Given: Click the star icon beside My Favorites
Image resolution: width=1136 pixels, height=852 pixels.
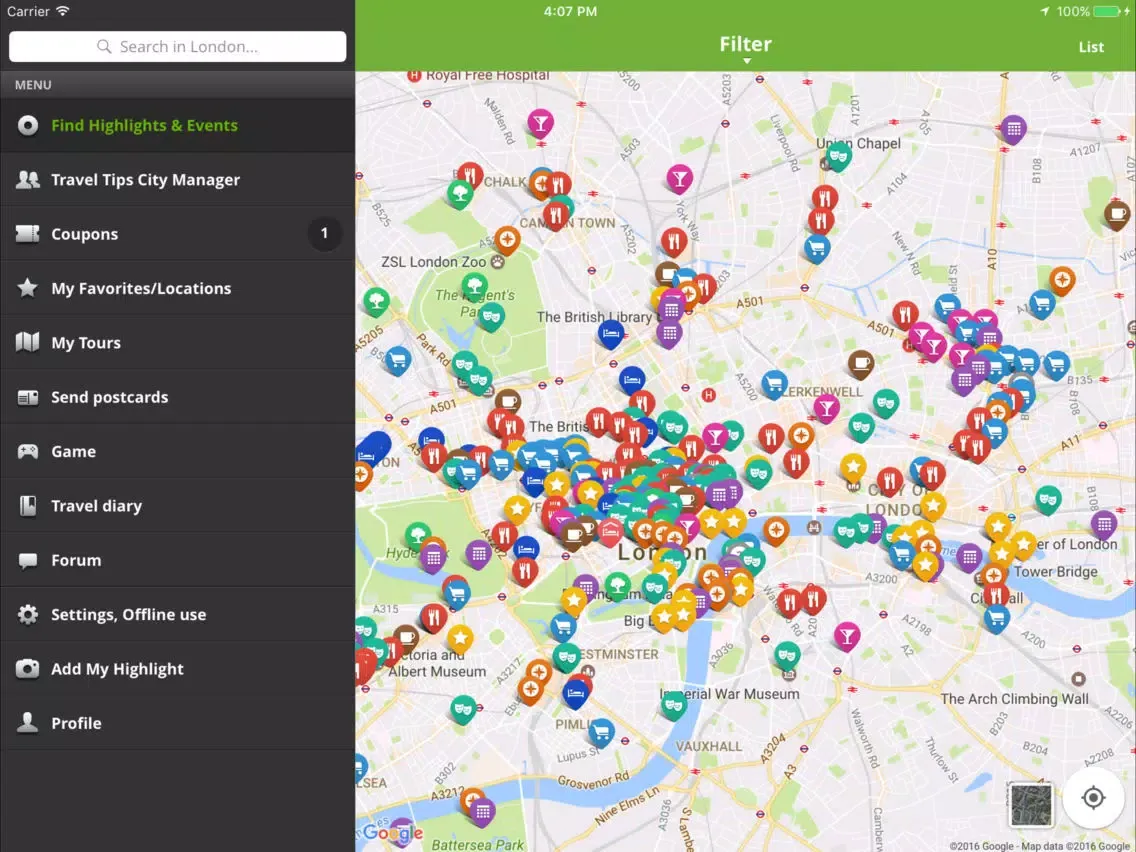Looking at the screenshot, I should 28,288.
